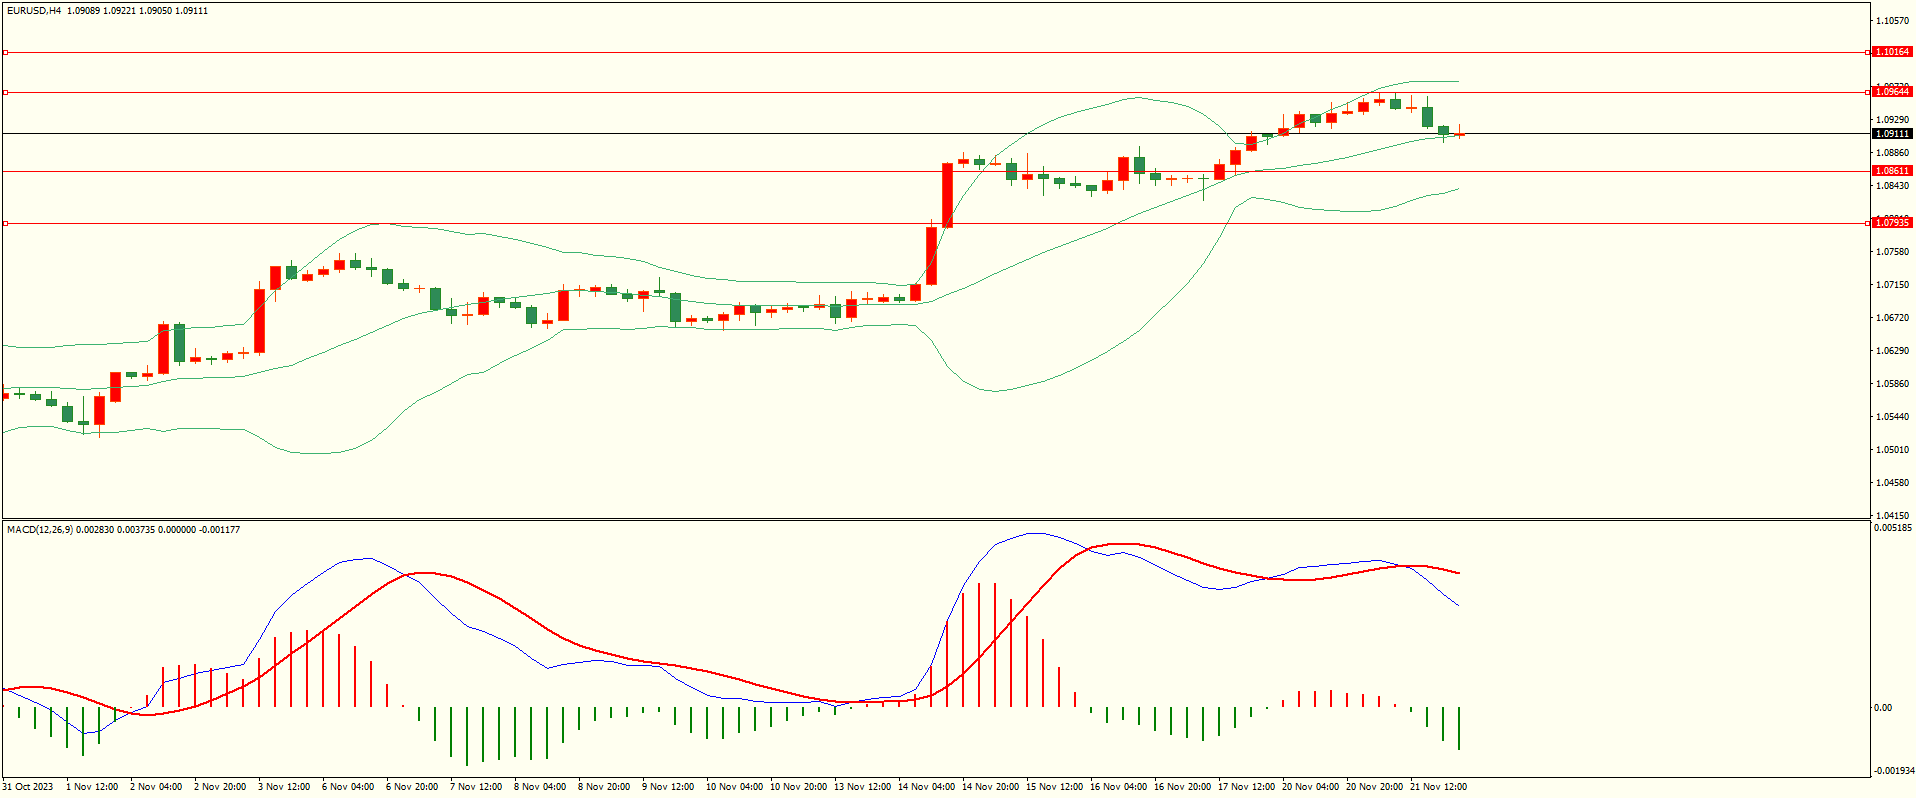Click the 10 Nov 04:00 time label

click(734, 787)
